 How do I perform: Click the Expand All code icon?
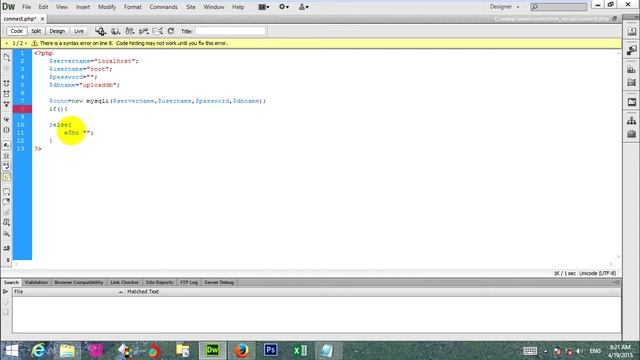coord(7,104)
